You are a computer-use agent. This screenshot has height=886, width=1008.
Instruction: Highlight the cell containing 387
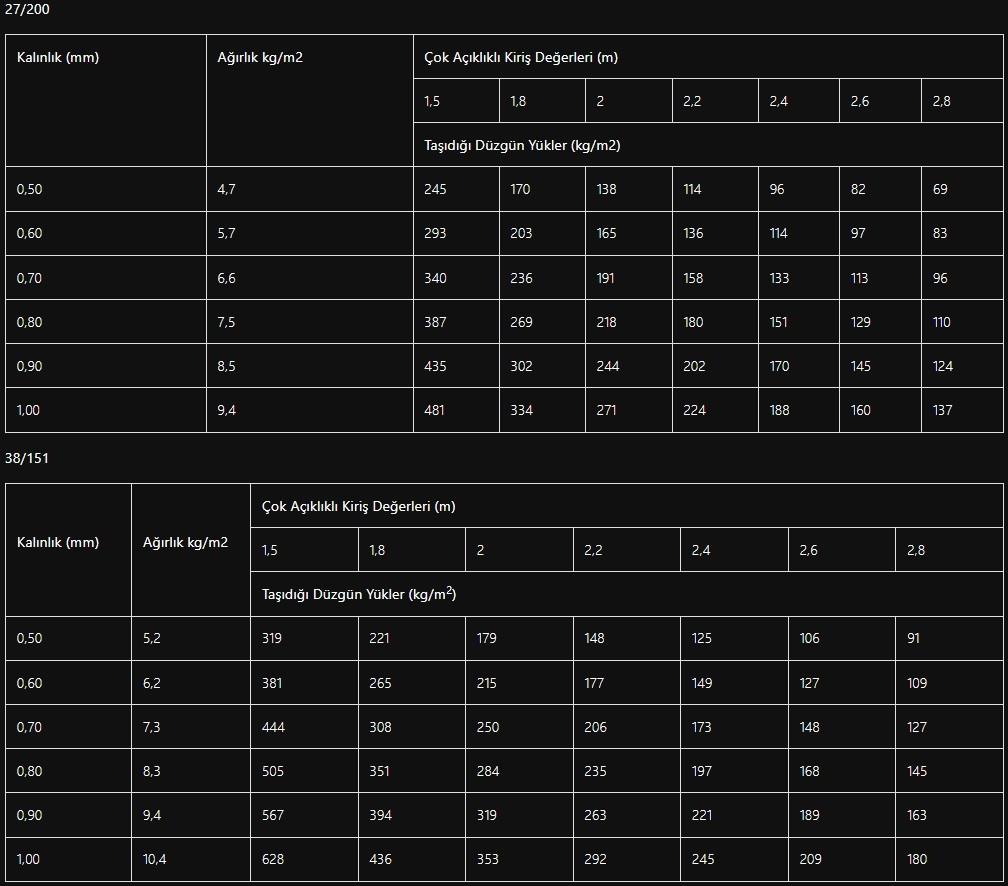click(x=435, y=322)
